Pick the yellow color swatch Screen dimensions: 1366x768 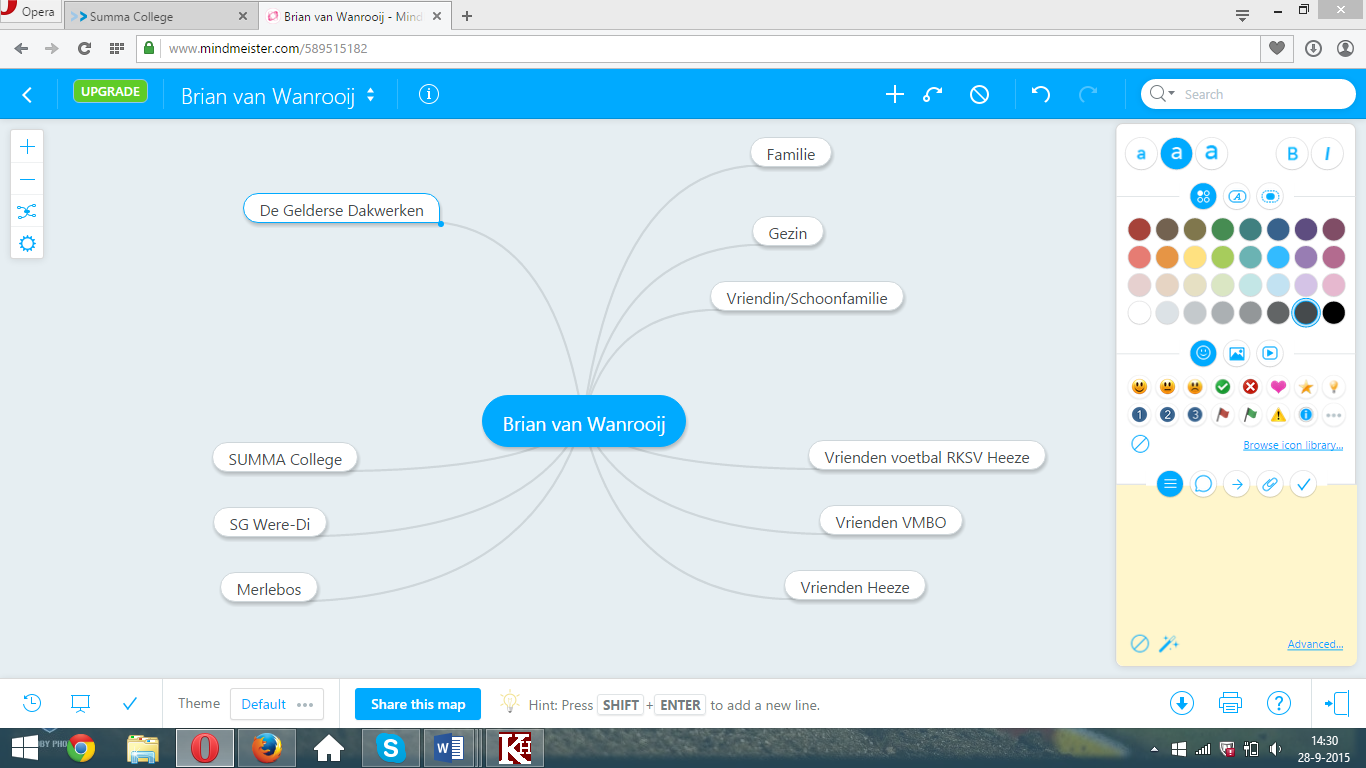(1195, 258)
